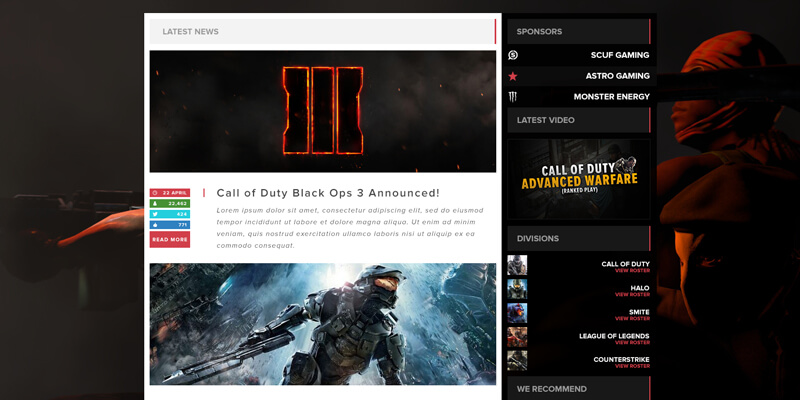Open the Call of Duty Black Ops 3 Announced headline
Screen dimensions: 800x400
point(328,193)
